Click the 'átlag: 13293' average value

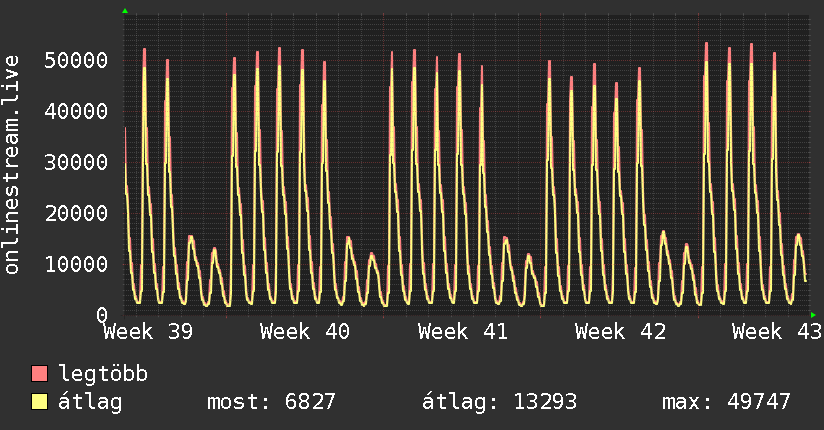499,402
